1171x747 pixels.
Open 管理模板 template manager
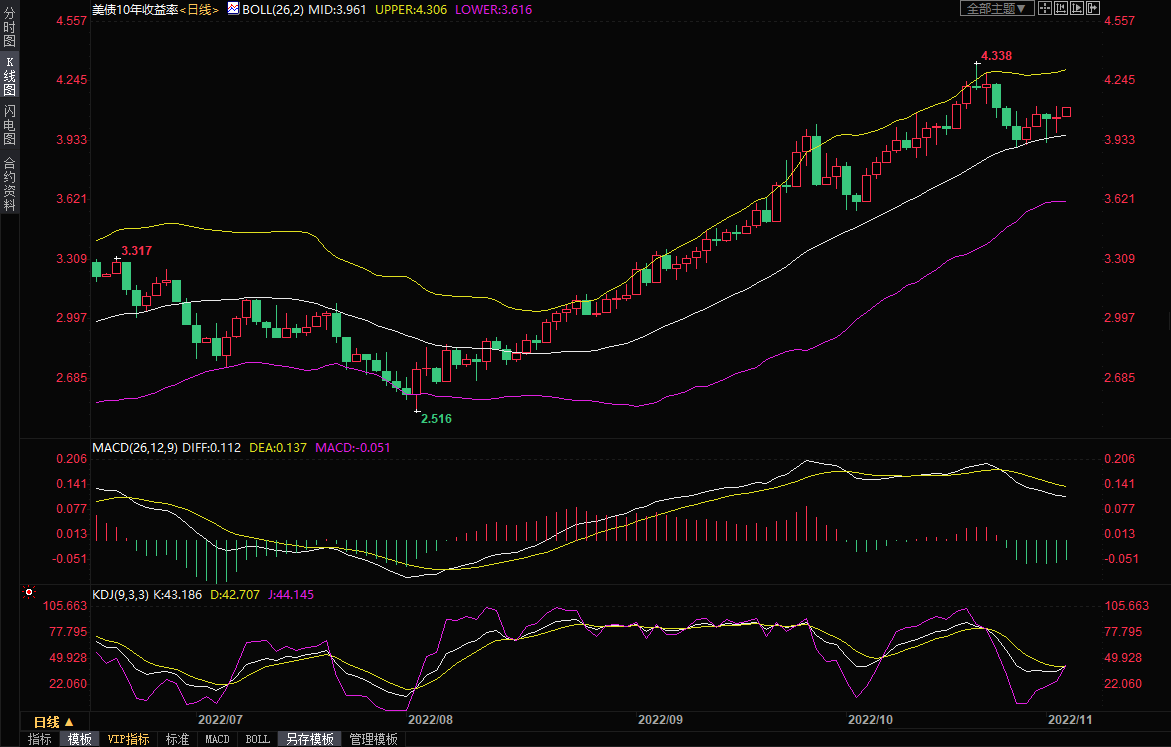(x=373, y=739)
